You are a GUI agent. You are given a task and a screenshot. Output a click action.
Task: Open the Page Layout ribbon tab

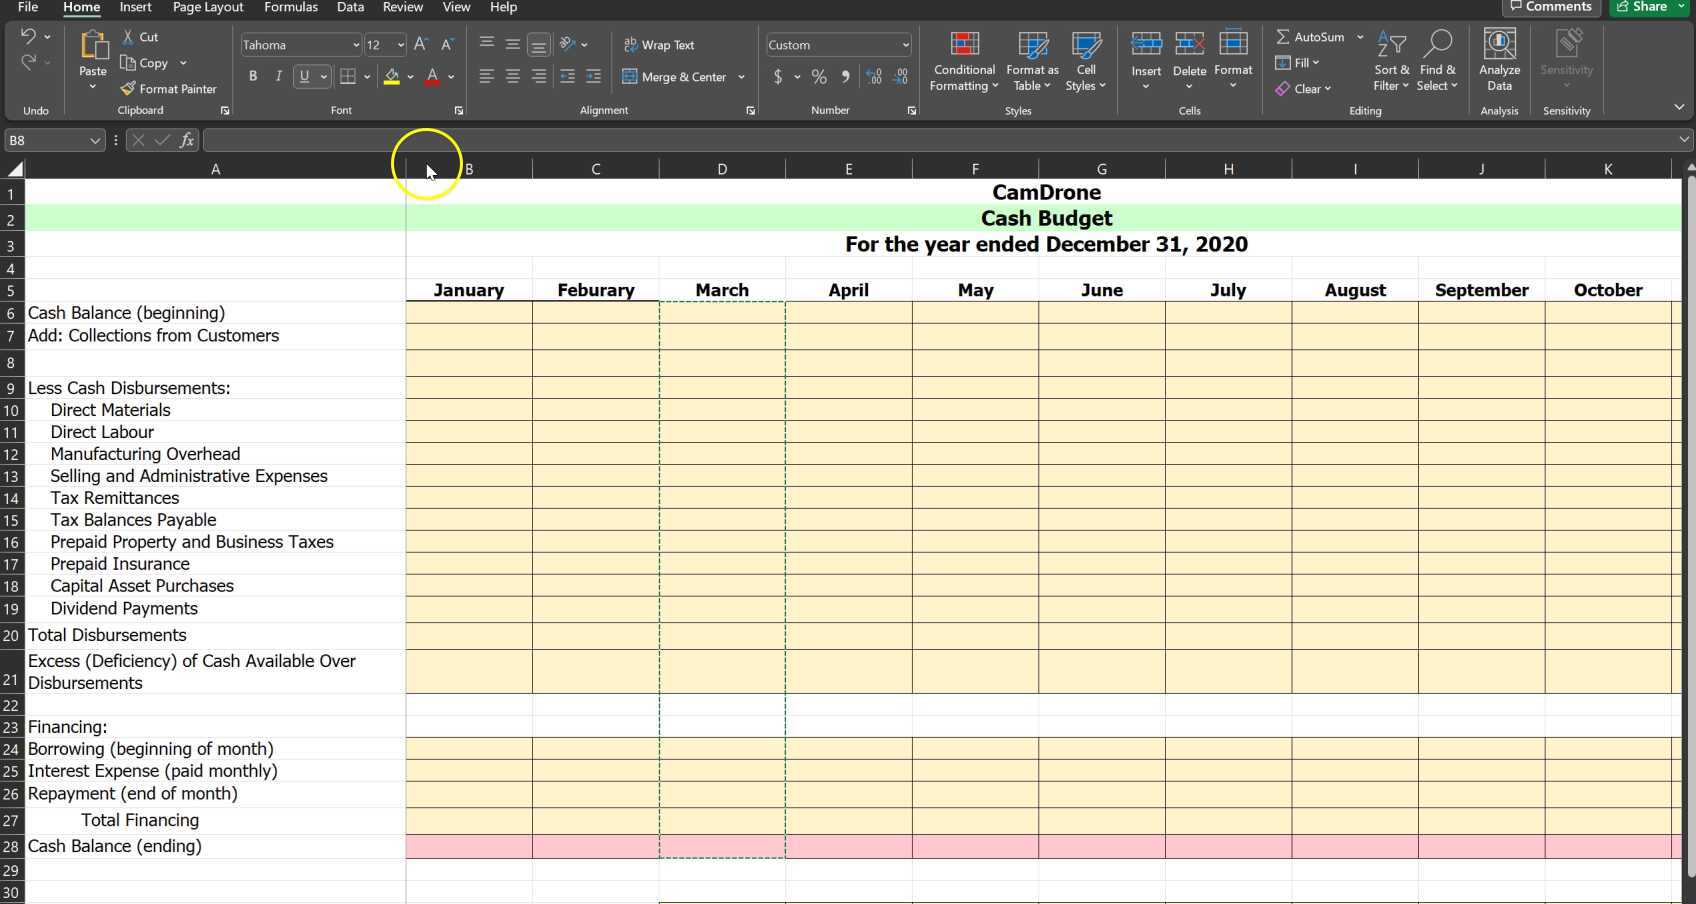(207, 7)
